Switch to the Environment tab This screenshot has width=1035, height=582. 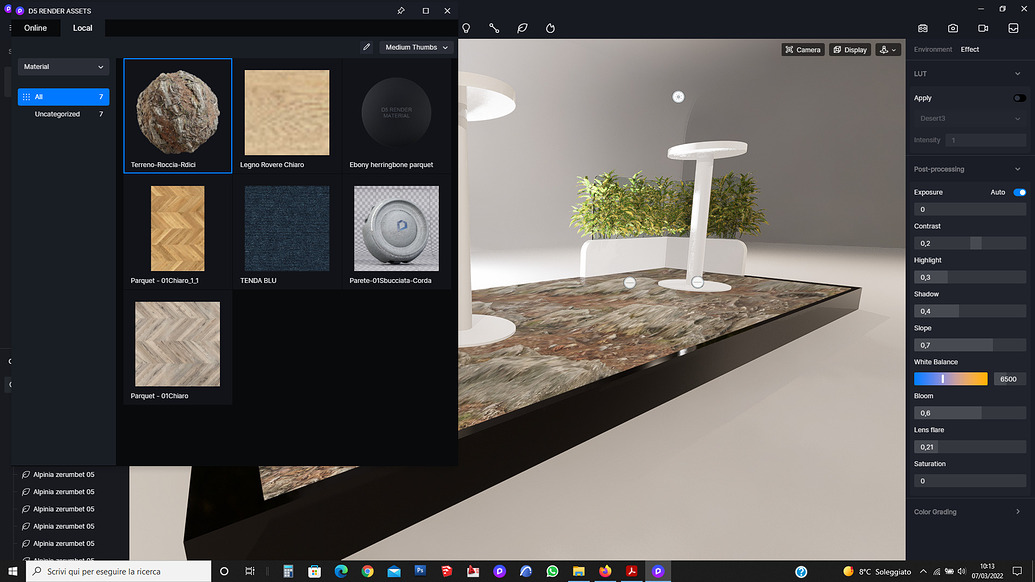pyautogui.click(x=932, y=48)
